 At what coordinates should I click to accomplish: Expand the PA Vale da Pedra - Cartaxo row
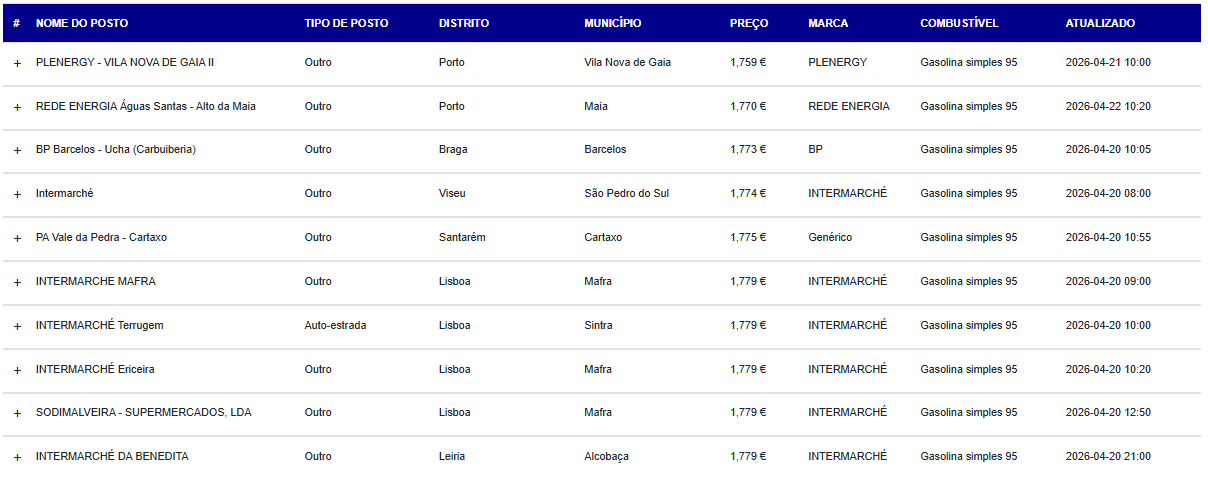tap(17, 238)
